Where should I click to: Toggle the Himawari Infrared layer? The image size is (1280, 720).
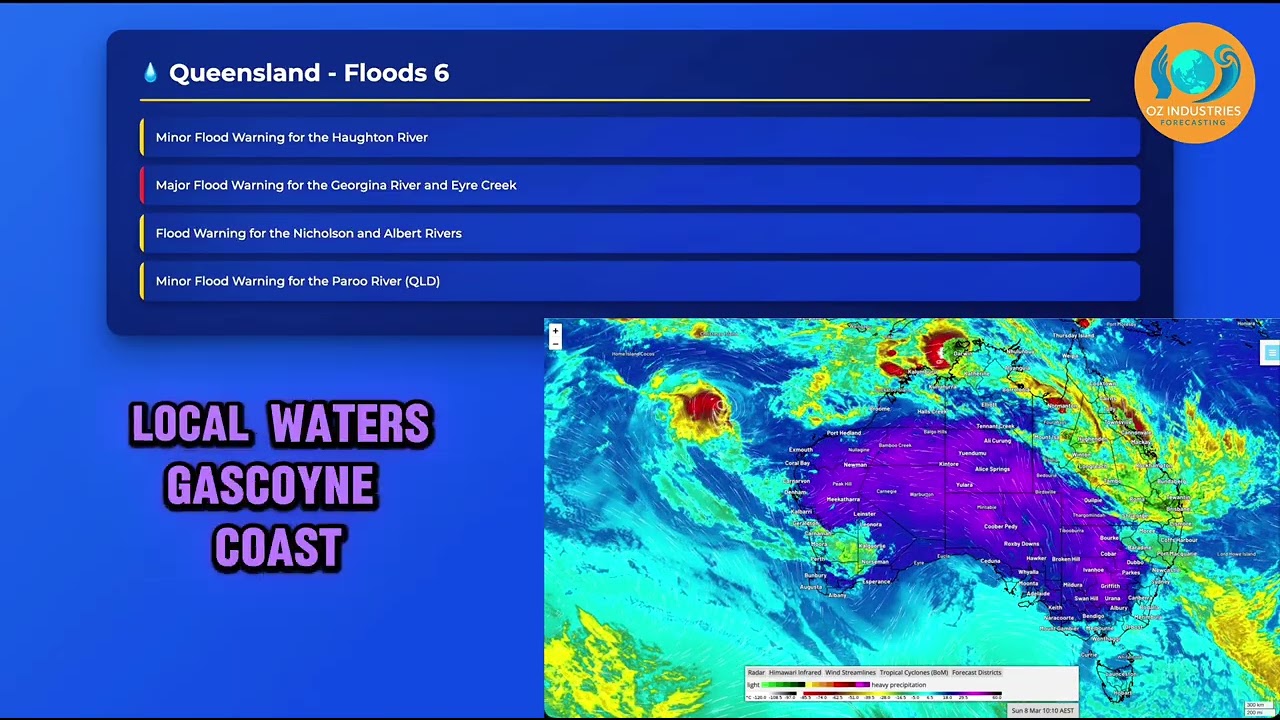(795, 672)
